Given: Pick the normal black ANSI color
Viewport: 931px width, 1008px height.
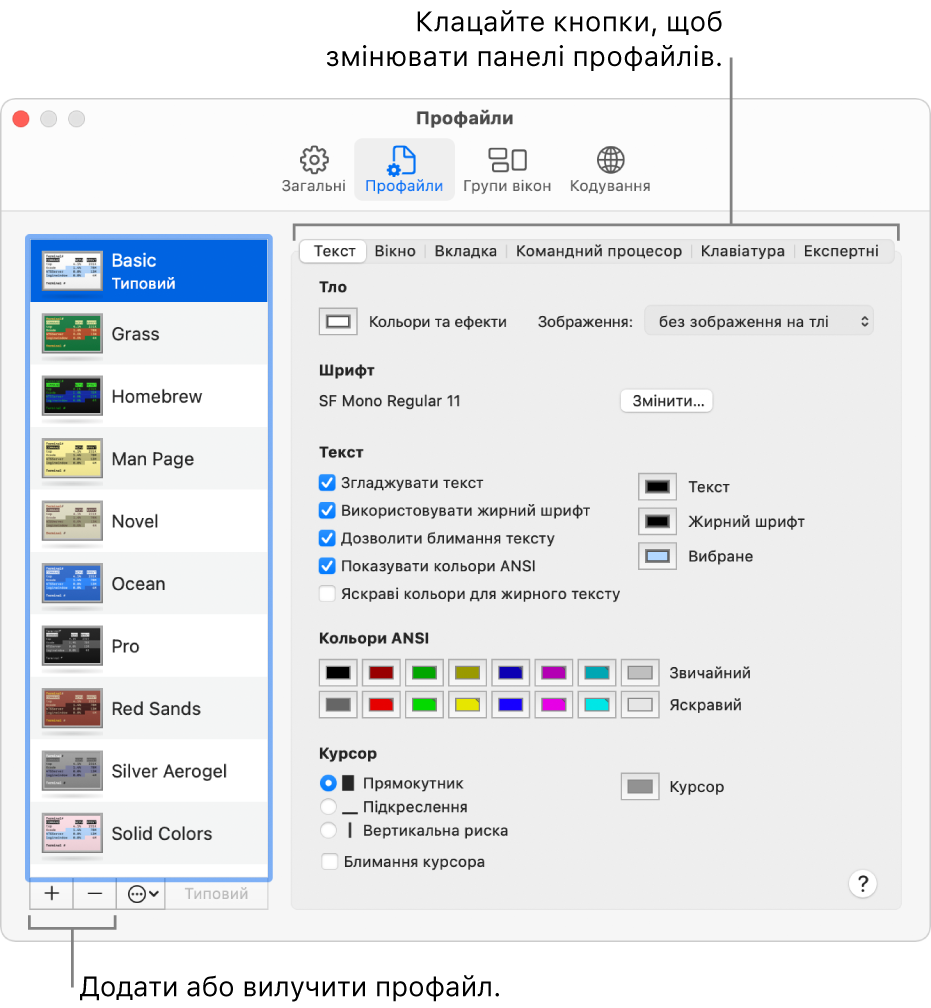Looking at the screenshot, I should coord(338,672).
